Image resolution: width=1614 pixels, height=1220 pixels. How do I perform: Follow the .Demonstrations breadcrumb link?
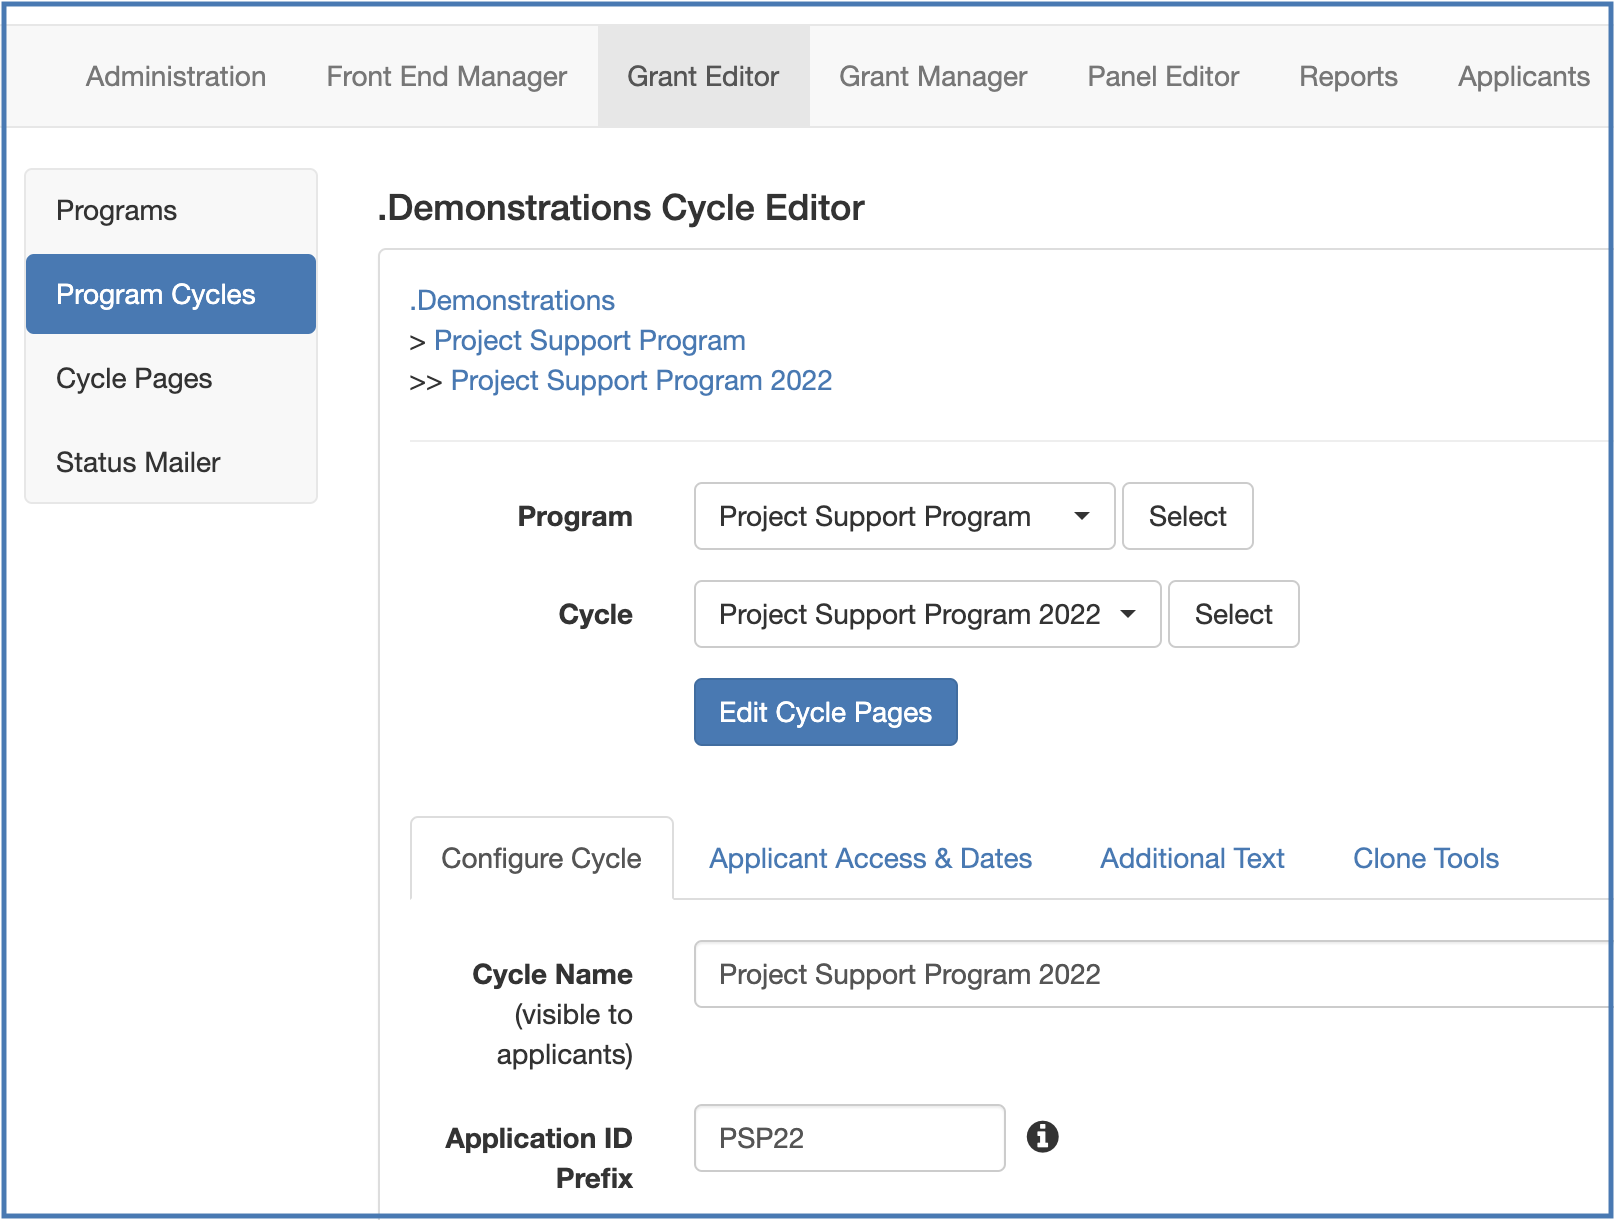tap(512, 301)
